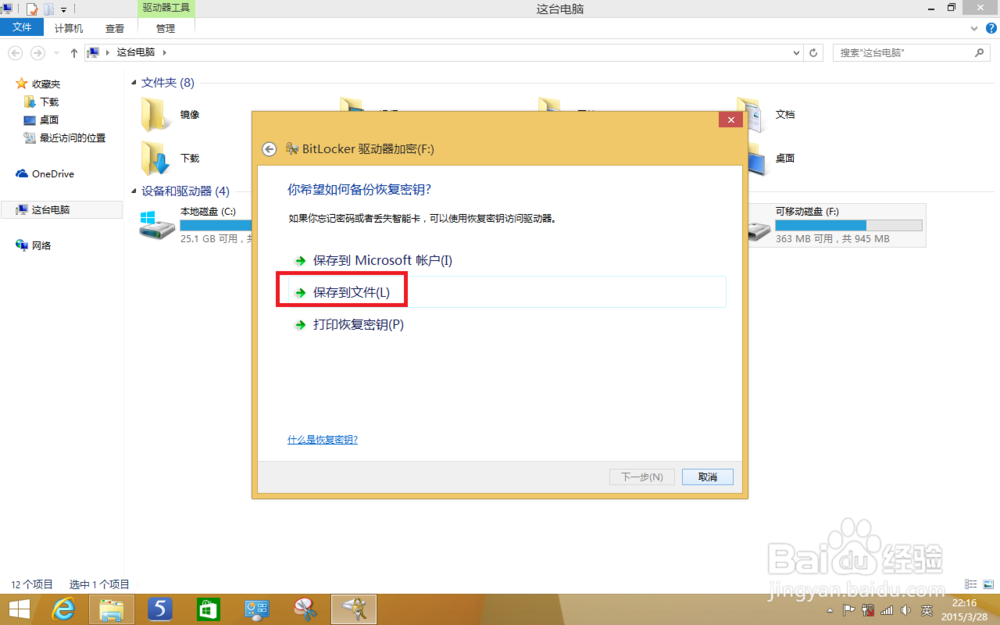1000x625 pixels.
Task: Switch to large icons view layout icon
Action: (988, 584)
